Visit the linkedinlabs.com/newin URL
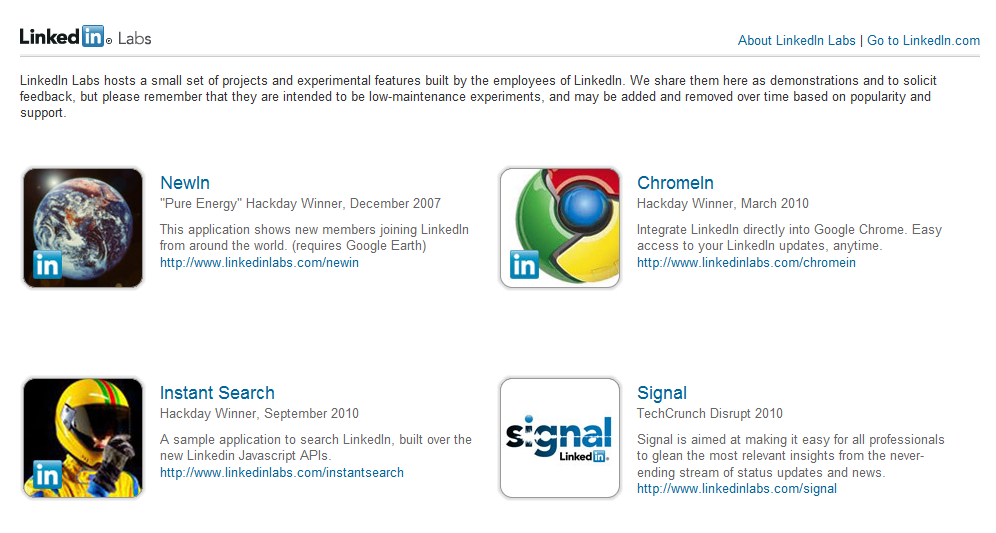 (x=259, y=262)
